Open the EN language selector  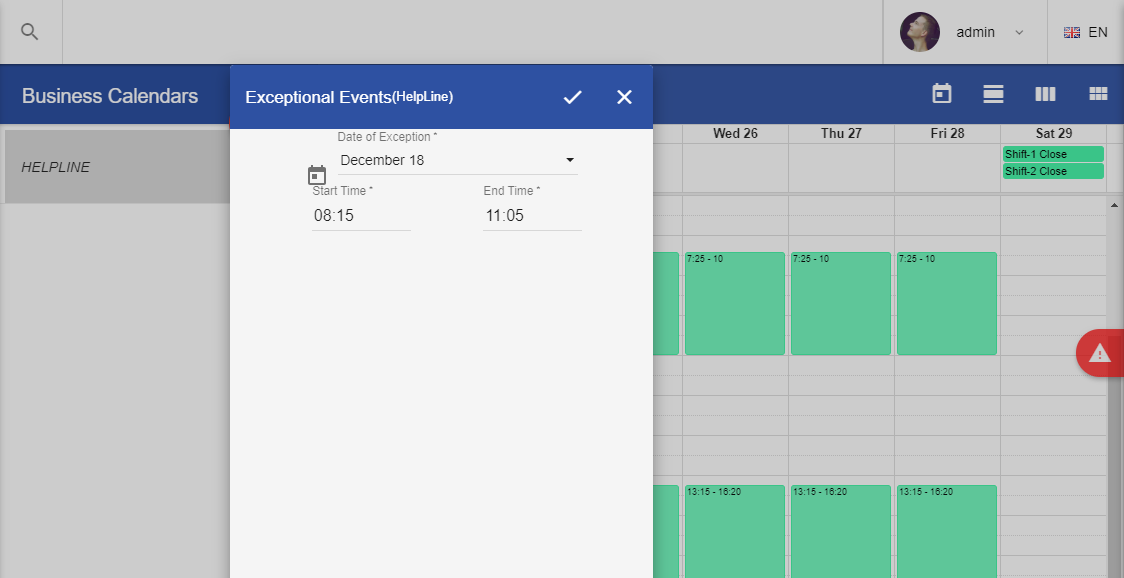(1086, 32)
